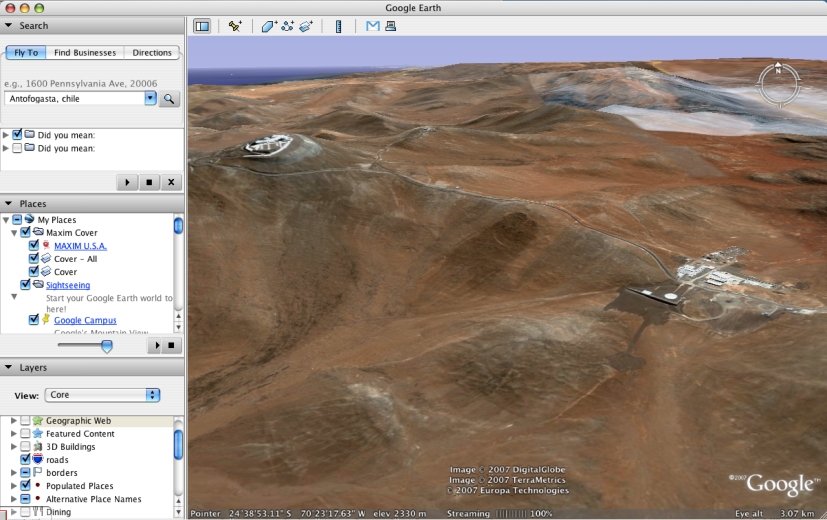The height and width of the screenshot is (520, 827).
Task: Play the search results tour
Action: [127, 182]
